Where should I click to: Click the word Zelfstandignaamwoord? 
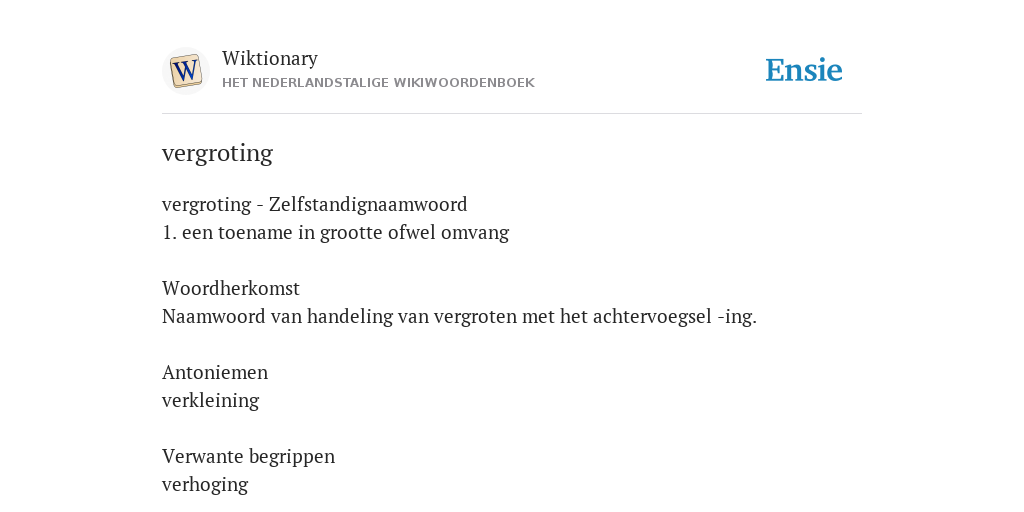click(x=368, y=204)
